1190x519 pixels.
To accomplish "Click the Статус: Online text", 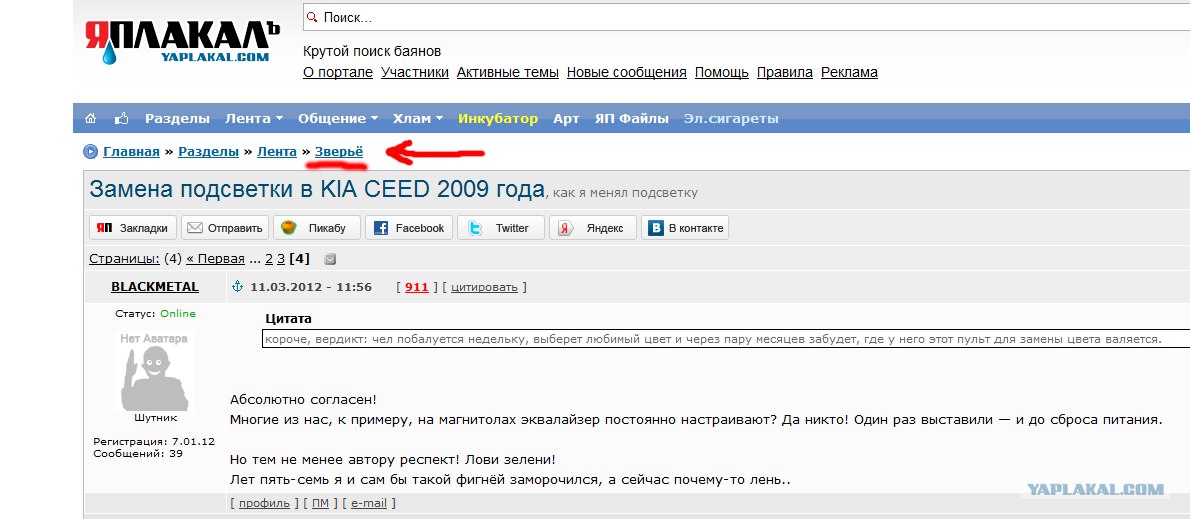I will click(x=156, y=313).
